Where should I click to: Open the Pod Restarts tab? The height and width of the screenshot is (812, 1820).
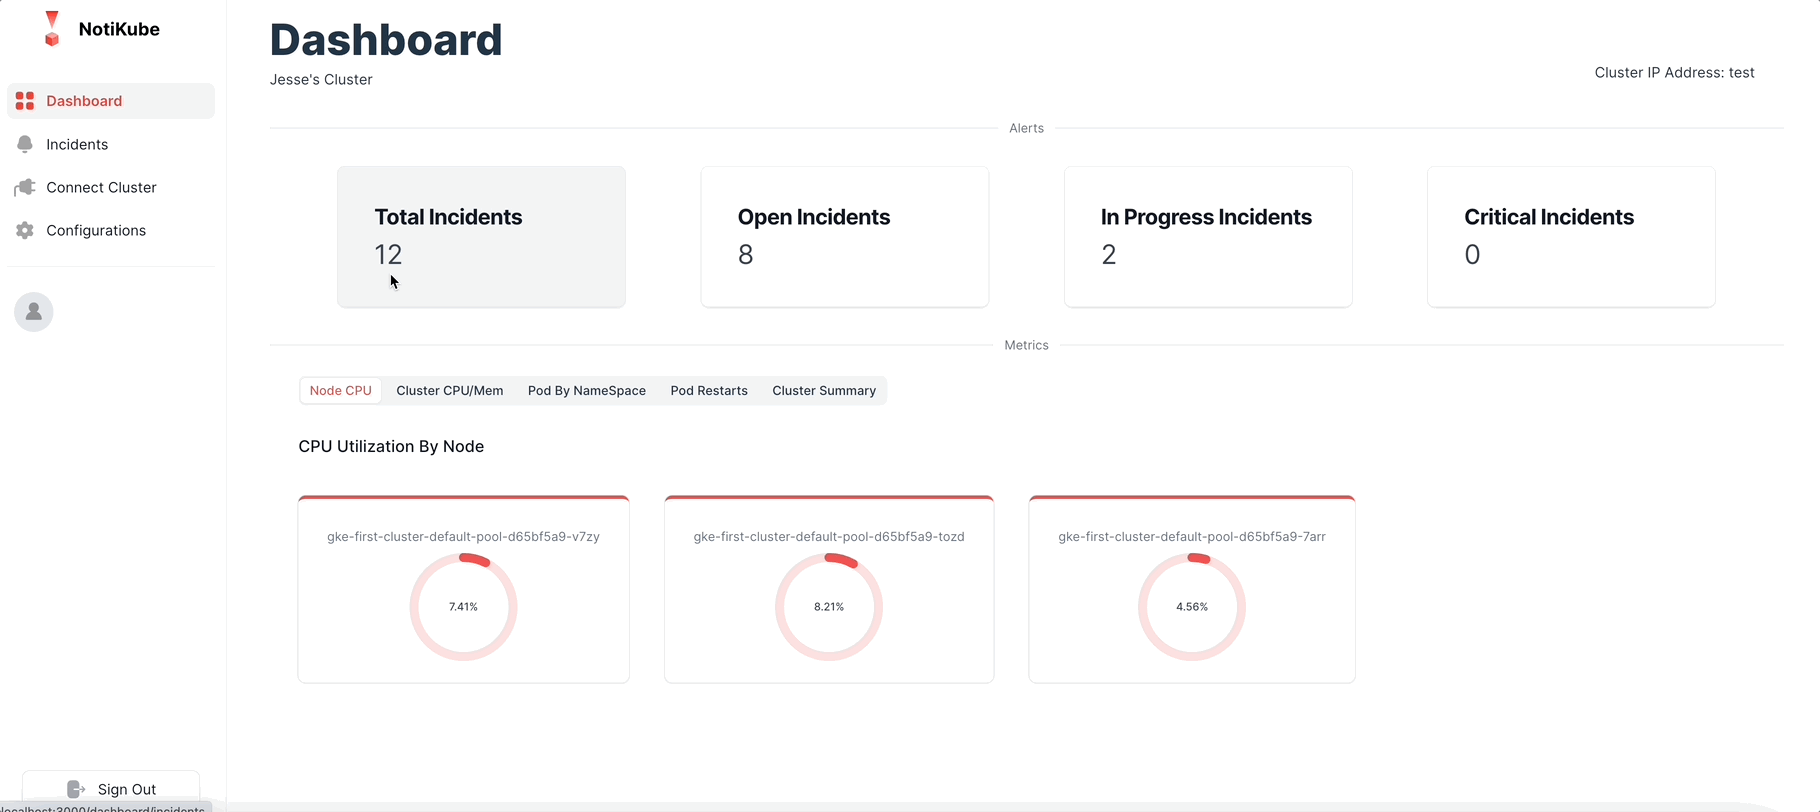coord(709,391)
